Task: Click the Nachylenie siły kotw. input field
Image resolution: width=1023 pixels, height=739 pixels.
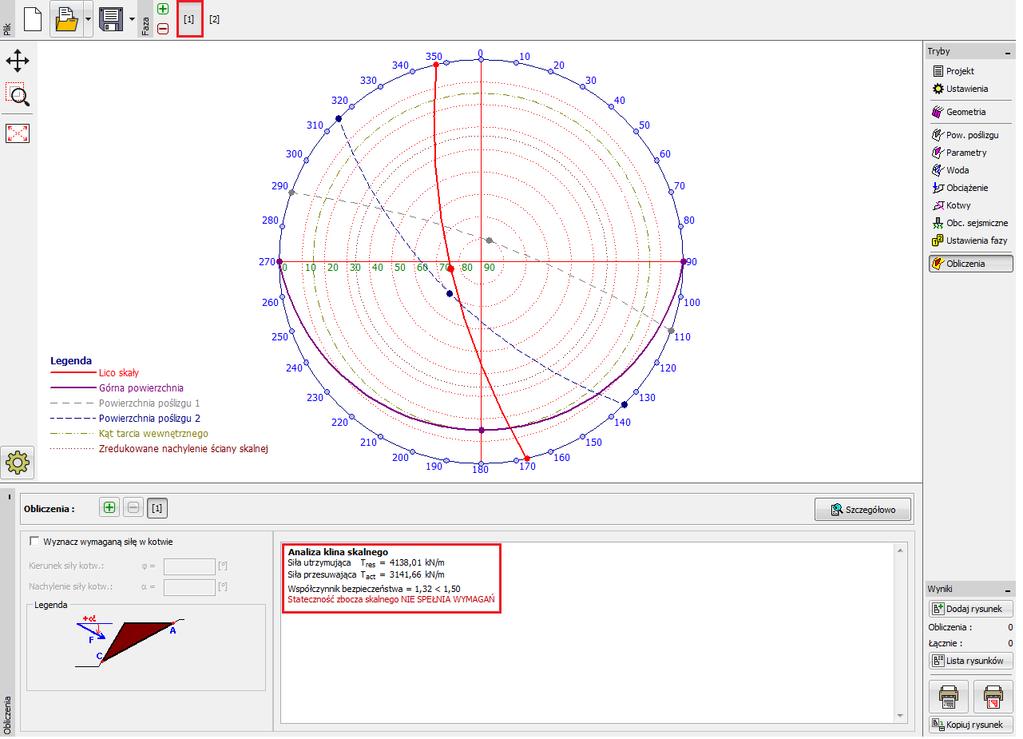Action: (x=189, y=587)
